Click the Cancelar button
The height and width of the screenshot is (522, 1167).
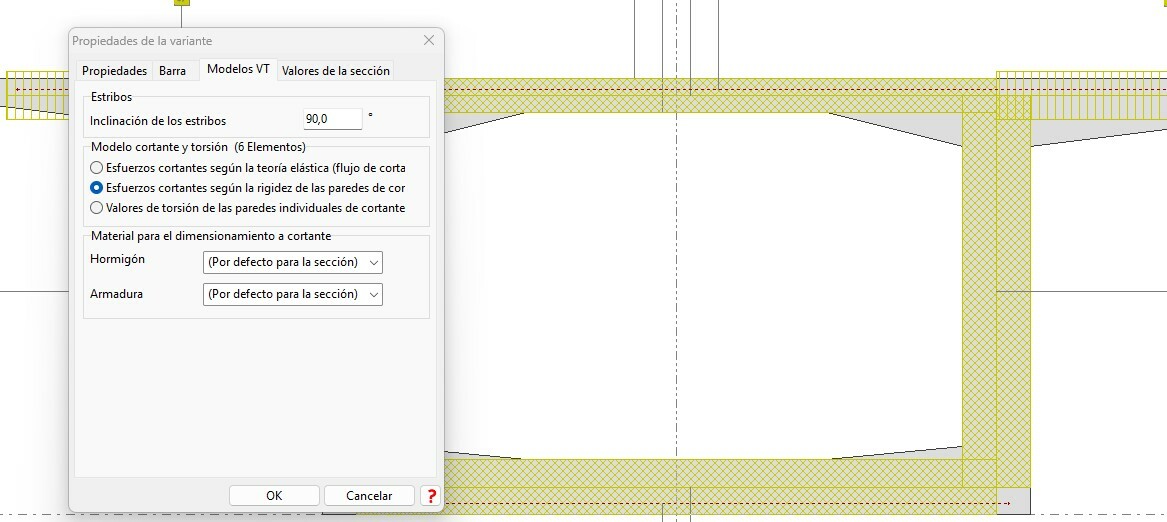click(369, 496)
